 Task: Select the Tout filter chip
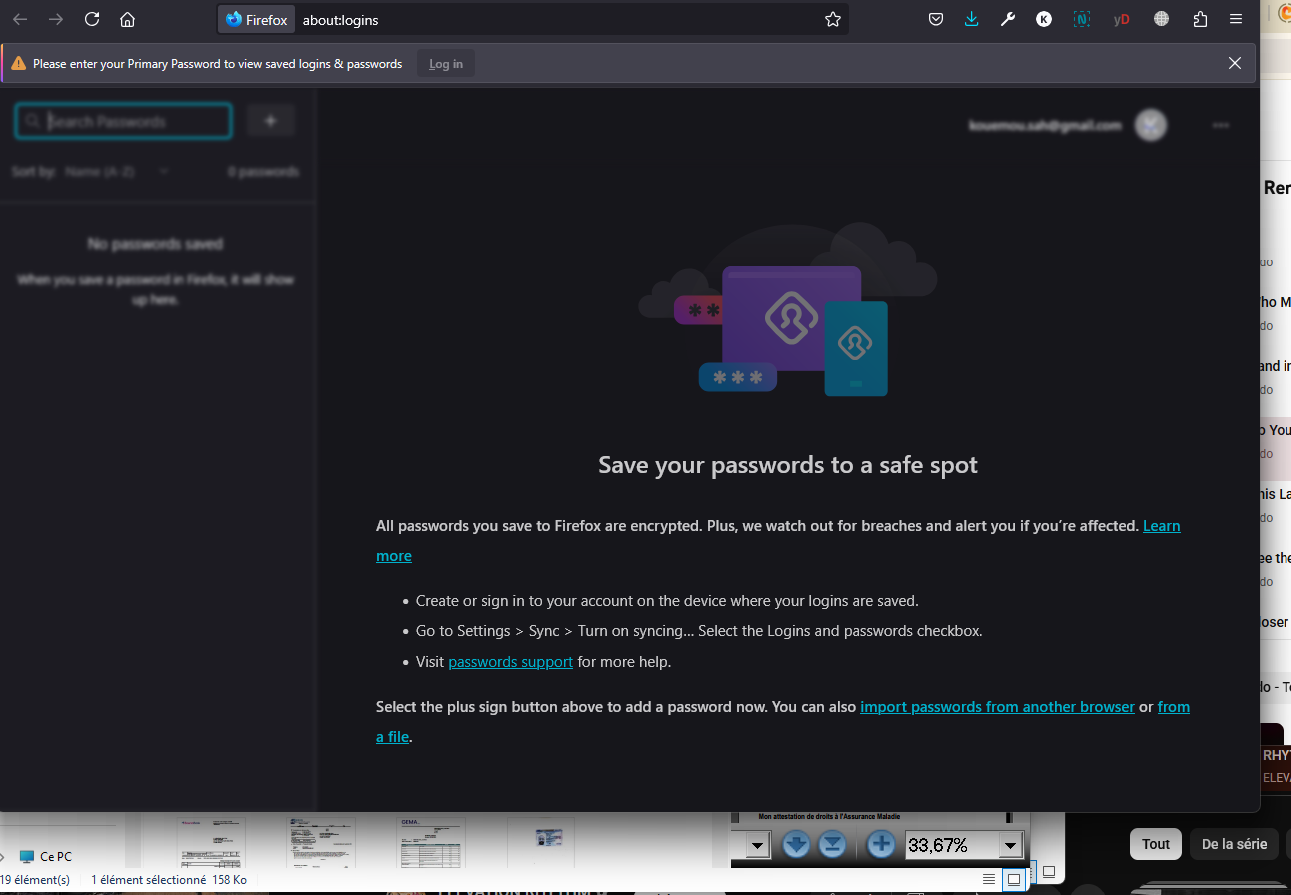click(x=1156, y=844)
